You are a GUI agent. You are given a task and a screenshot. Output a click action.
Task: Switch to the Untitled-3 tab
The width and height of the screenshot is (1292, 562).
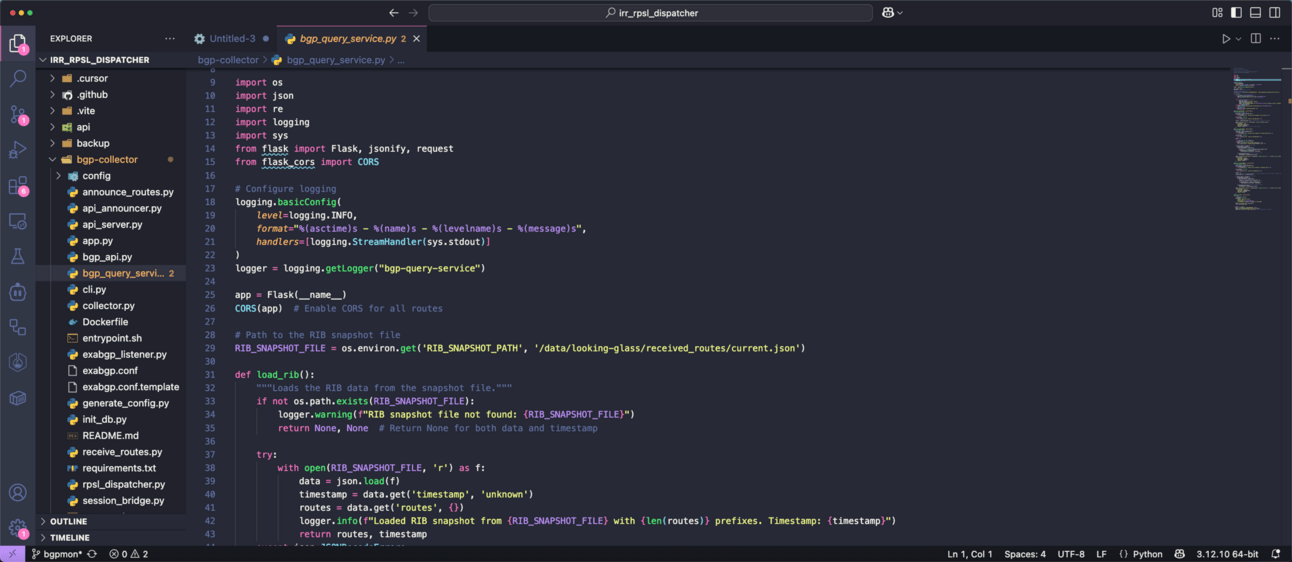pos(232,39)
